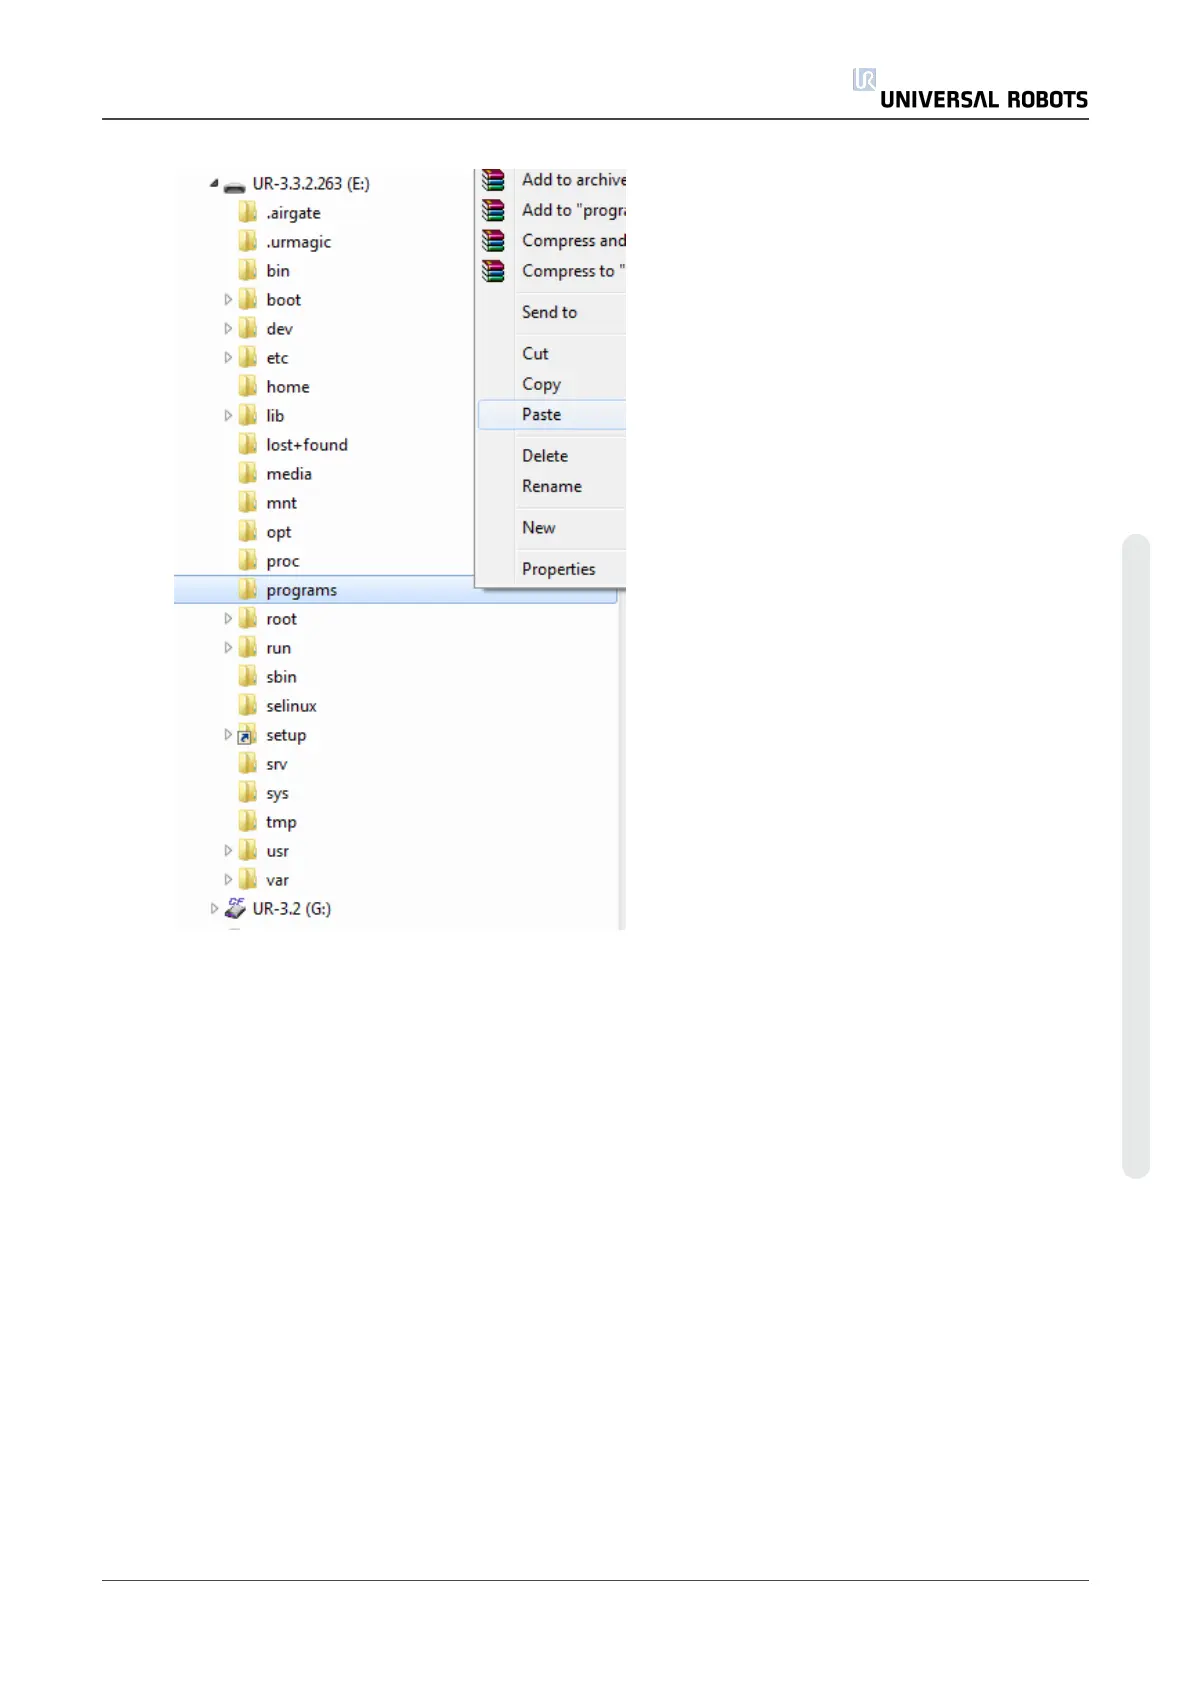Image resolution: width=1191 pixels, height=1684 pixels.
Task: Expand the etc folder
Action: click(x=228, y=357)
